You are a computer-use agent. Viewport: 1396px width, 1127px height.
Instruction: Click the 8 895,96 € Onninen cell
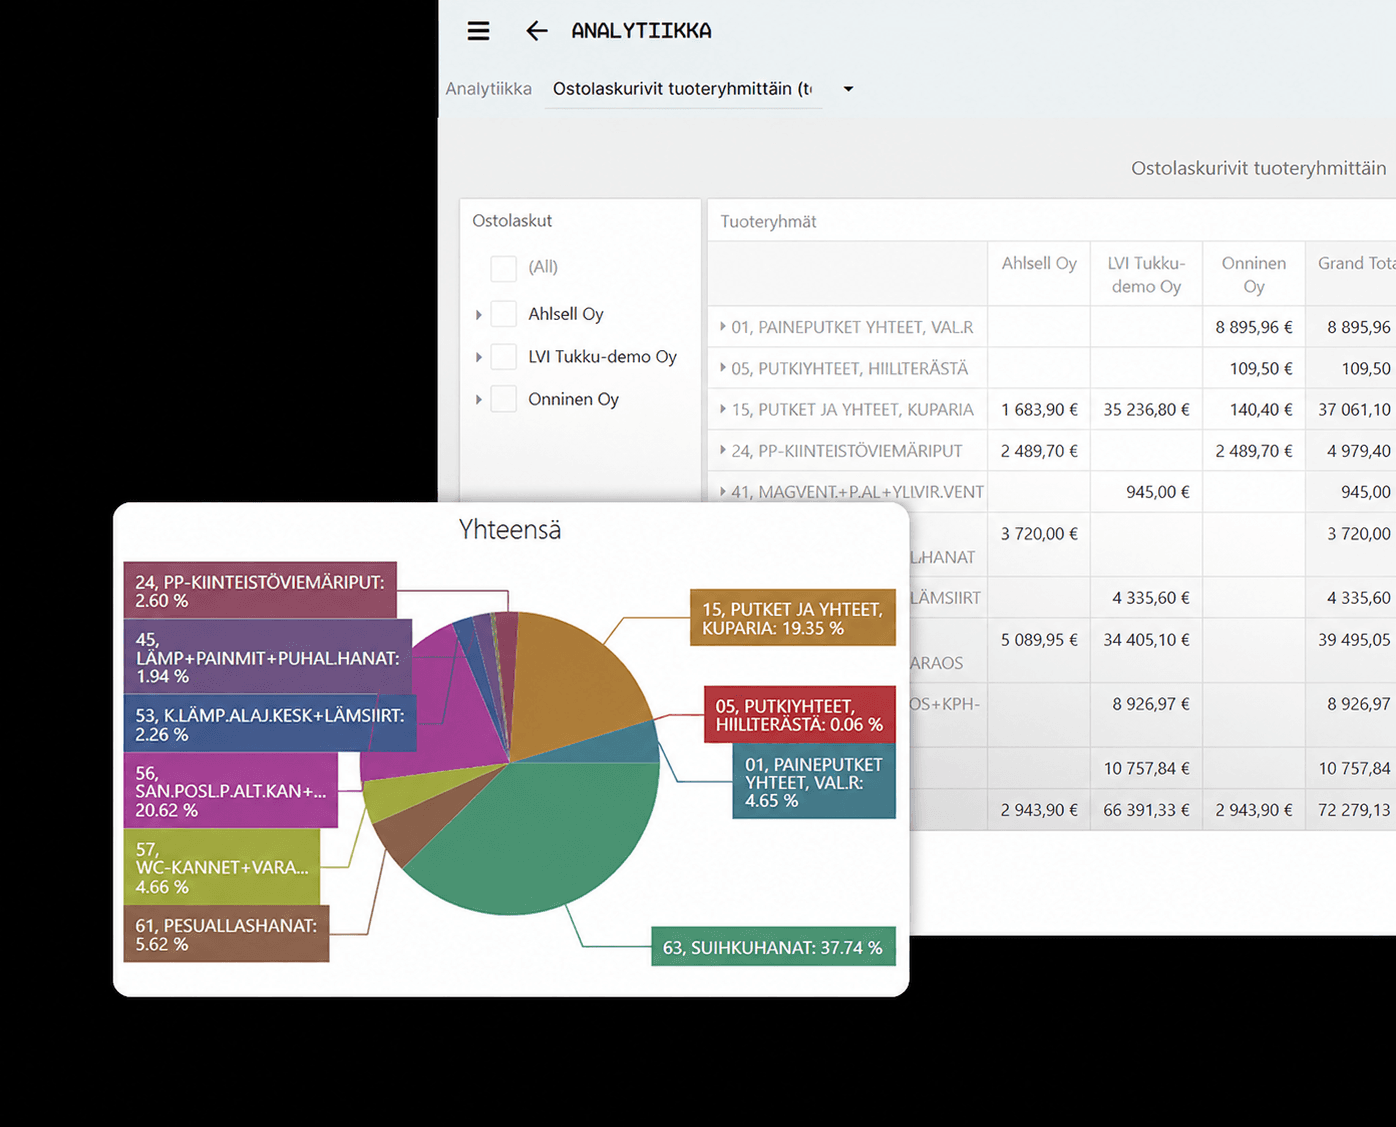[x=1254, y=327]
